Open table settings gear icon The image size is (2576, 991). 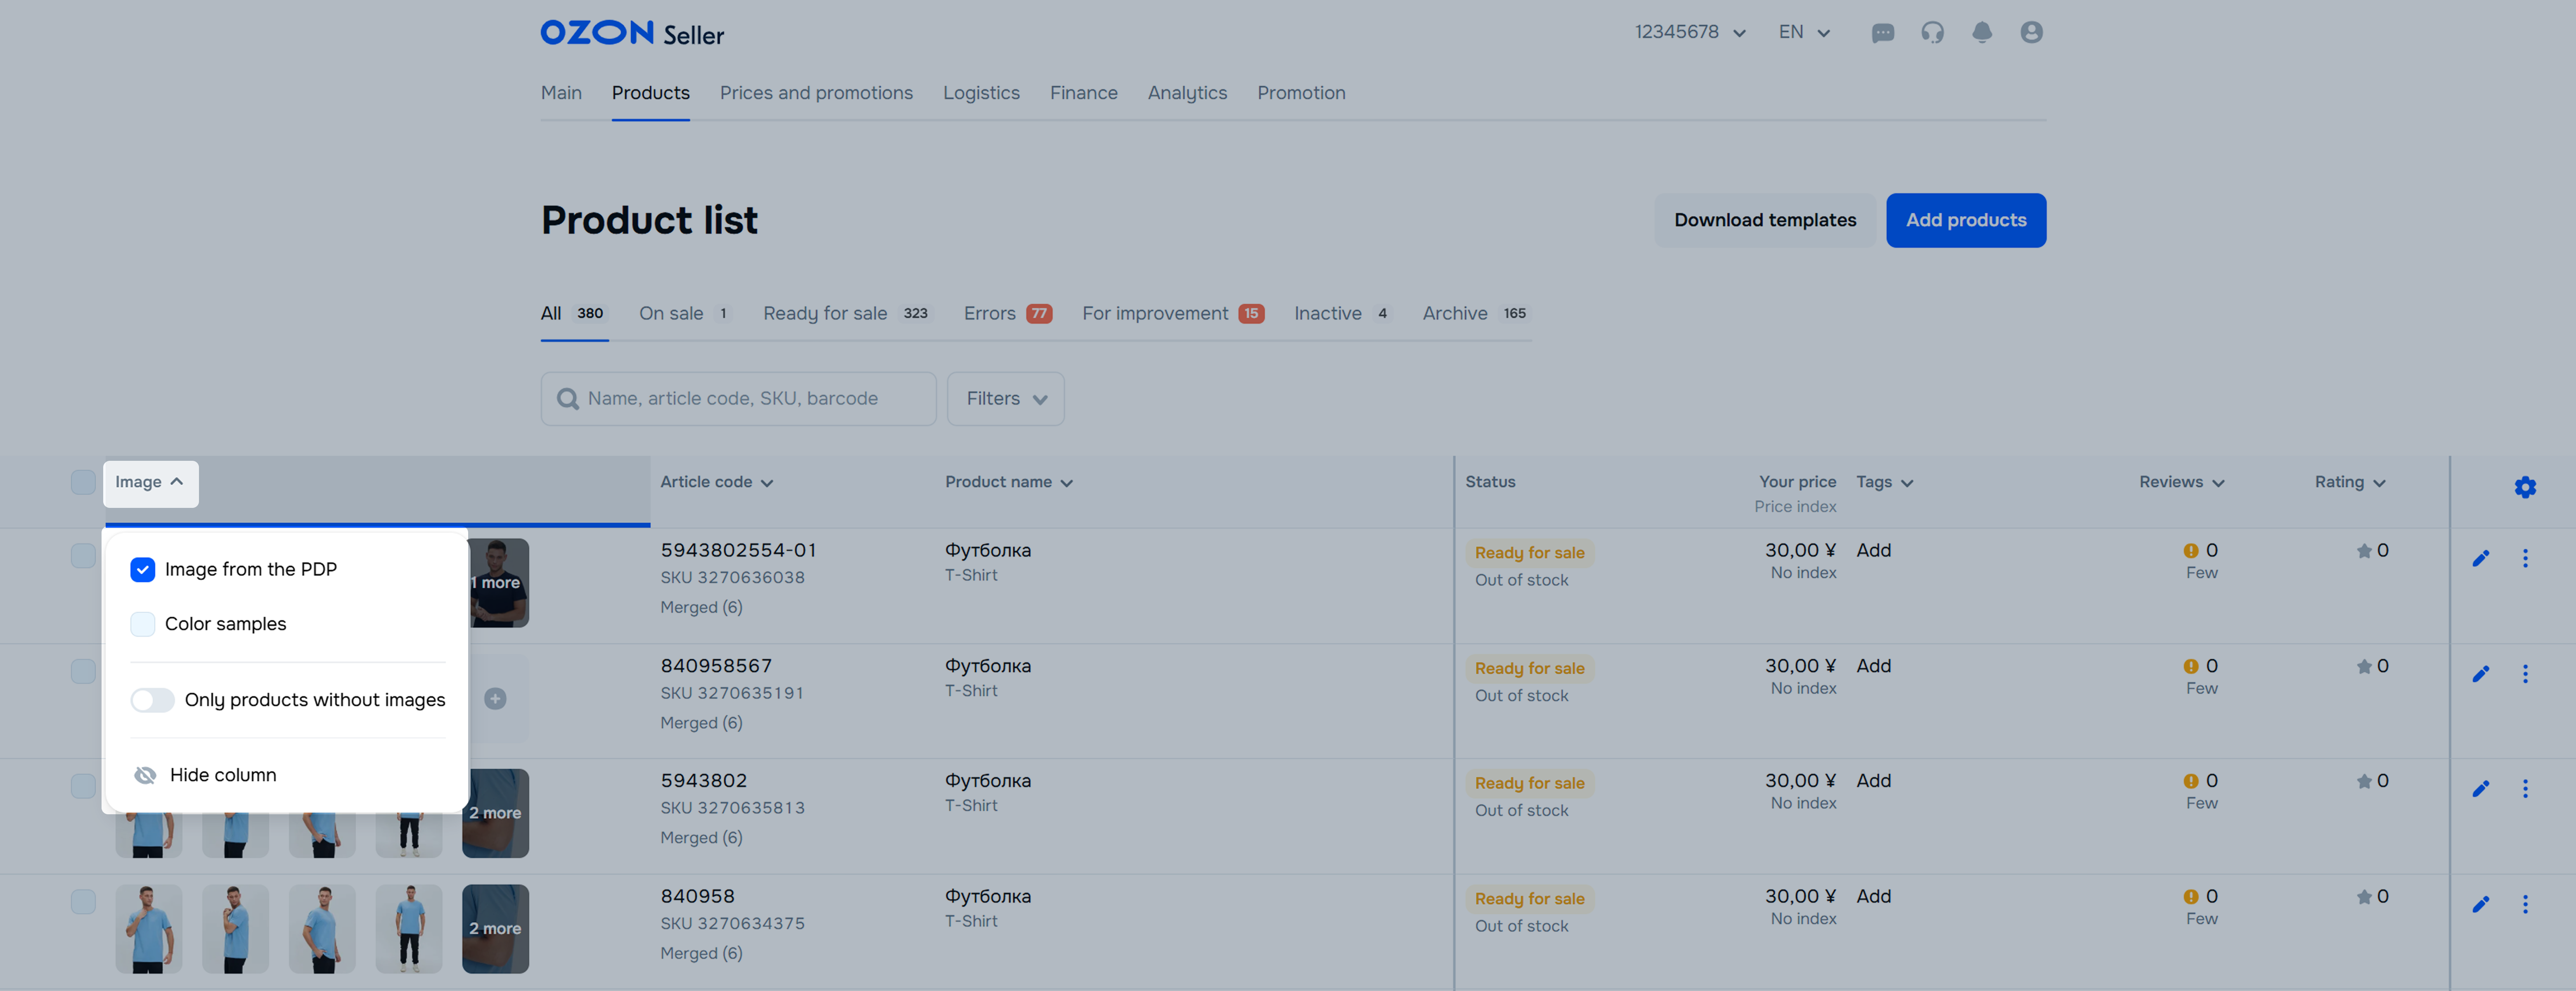pyautogui.click(x=2524, y=487)
